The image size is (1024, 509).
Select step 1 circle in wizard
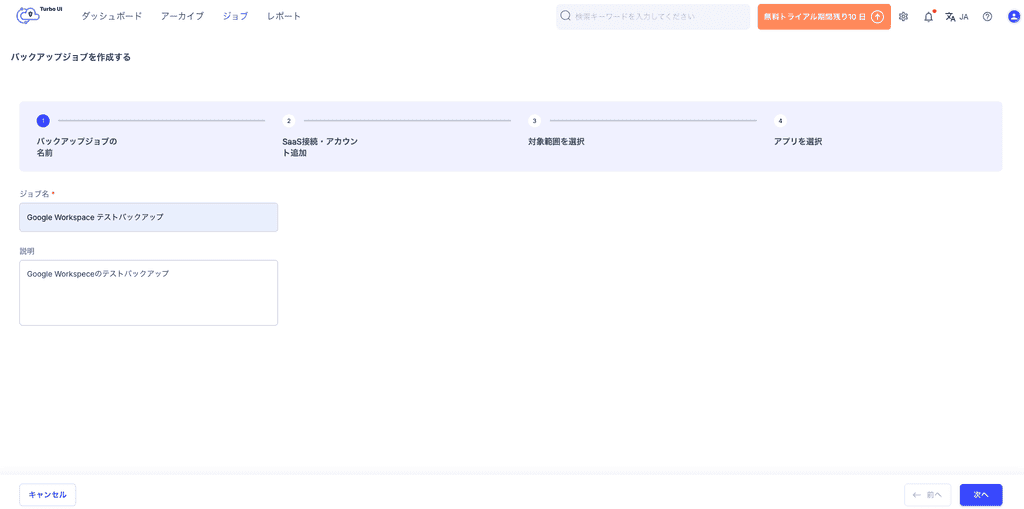pos(43,120)
